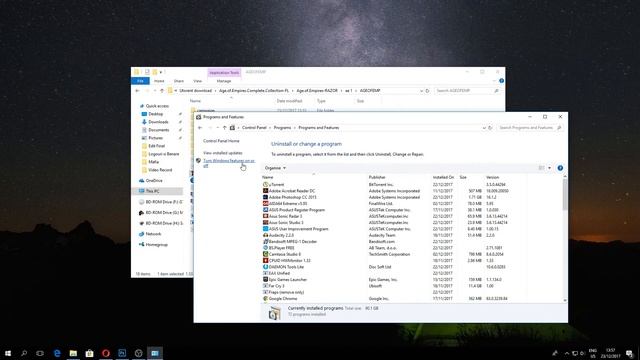Open the View tab in File Explorer

click(x=198, y=81)
